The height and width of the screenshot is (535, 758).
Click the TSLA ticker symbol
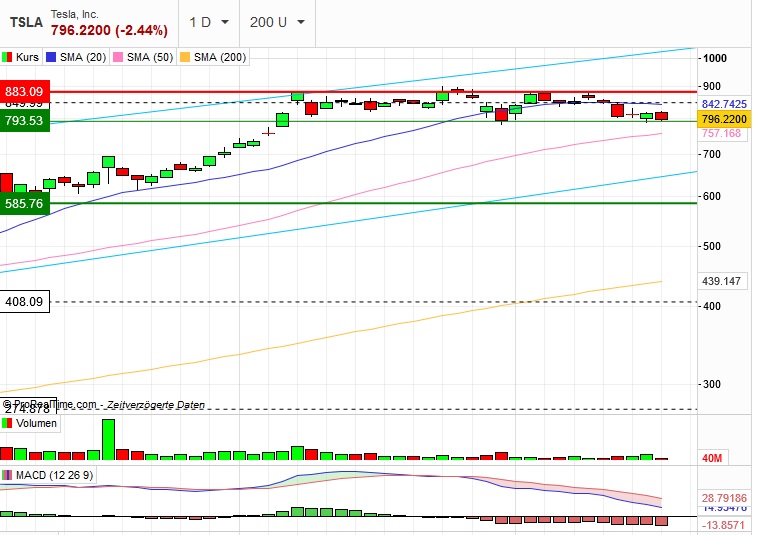pos(26,22)
